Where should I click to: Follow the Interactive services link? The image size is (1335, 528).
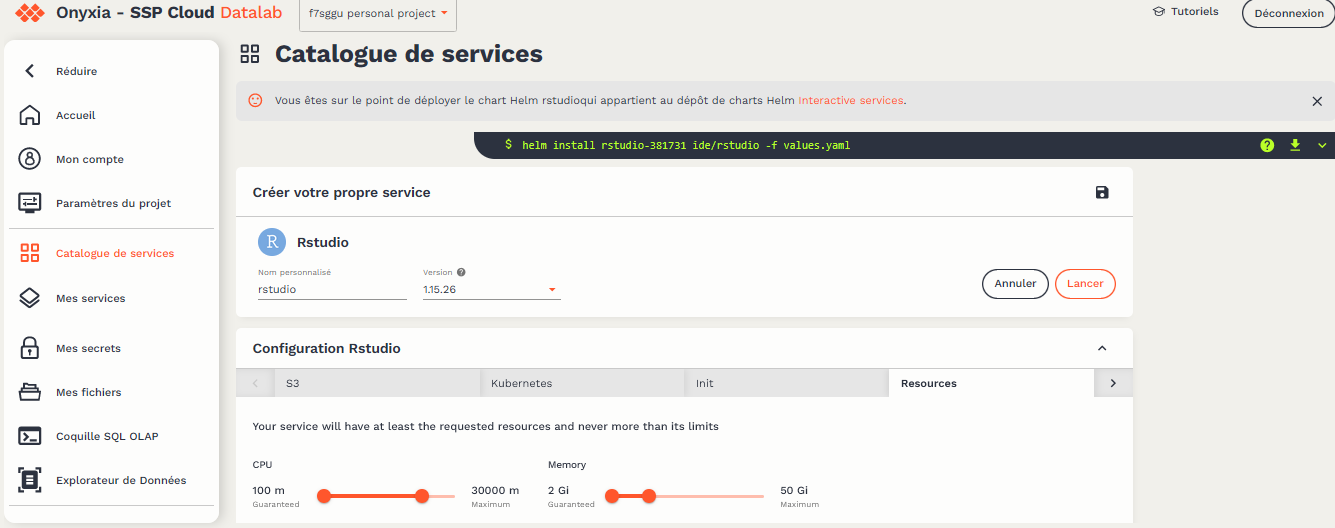pyautogui.click(x=850, y=101)
